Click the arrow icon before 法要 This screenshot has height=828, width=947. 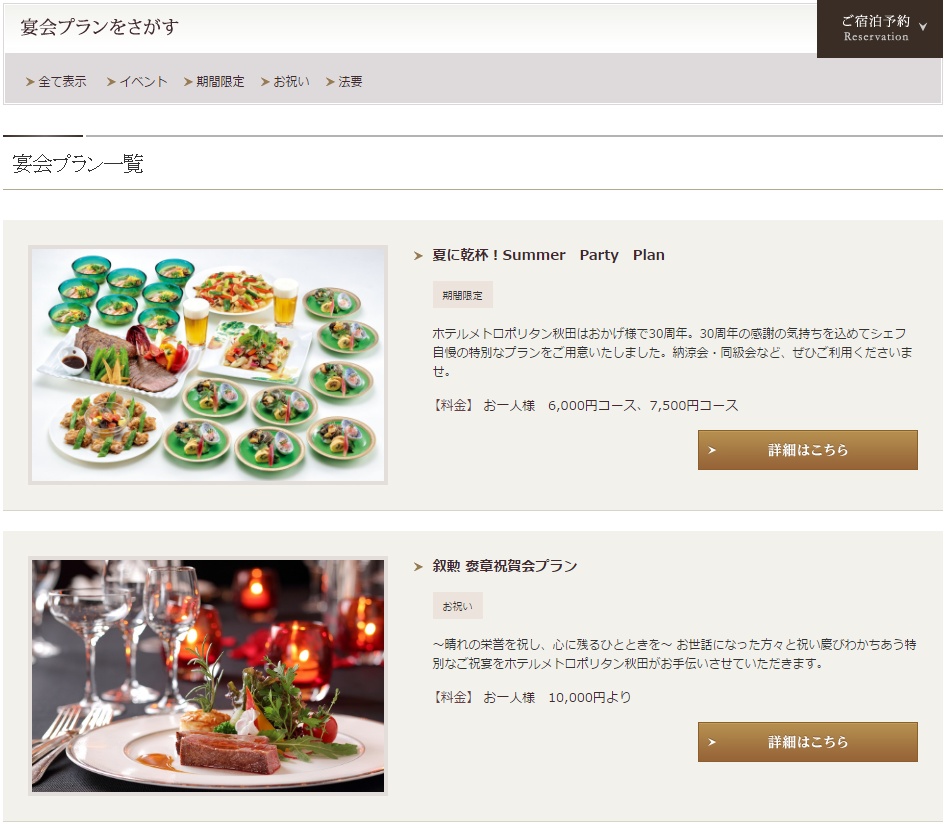coord(330,82)
